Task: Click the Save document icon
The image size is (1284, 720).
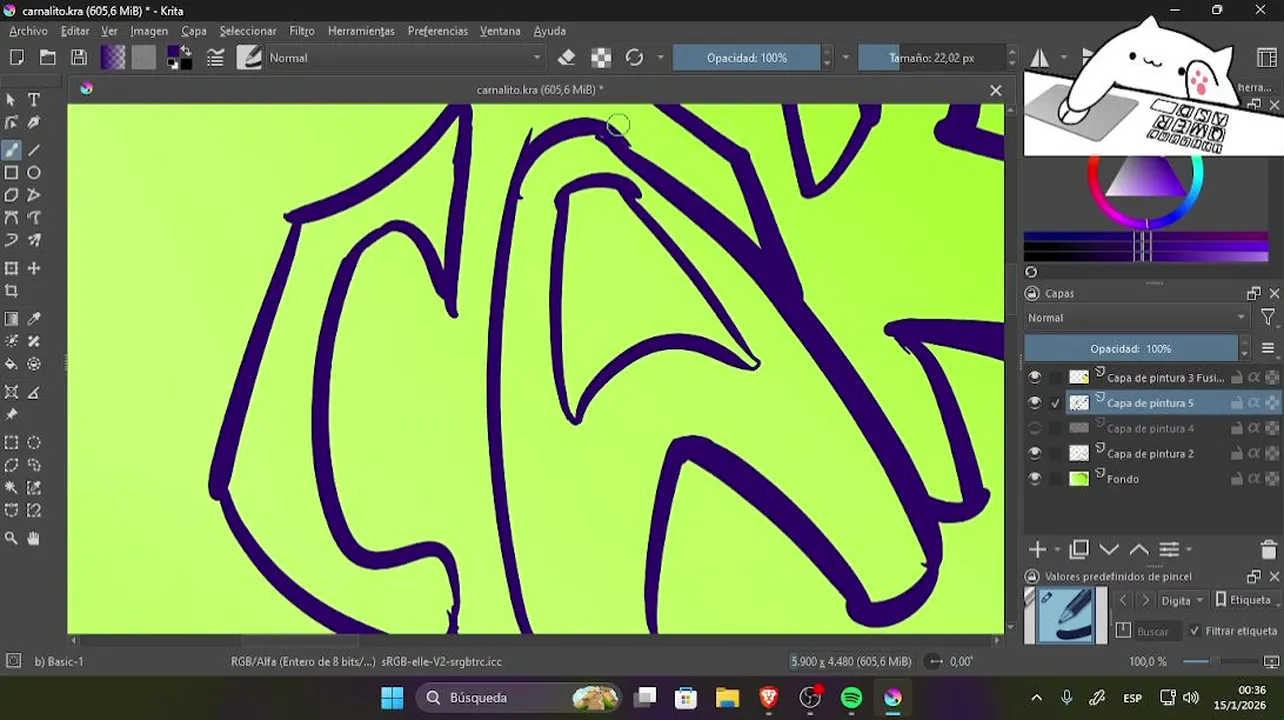Action: 79,58
